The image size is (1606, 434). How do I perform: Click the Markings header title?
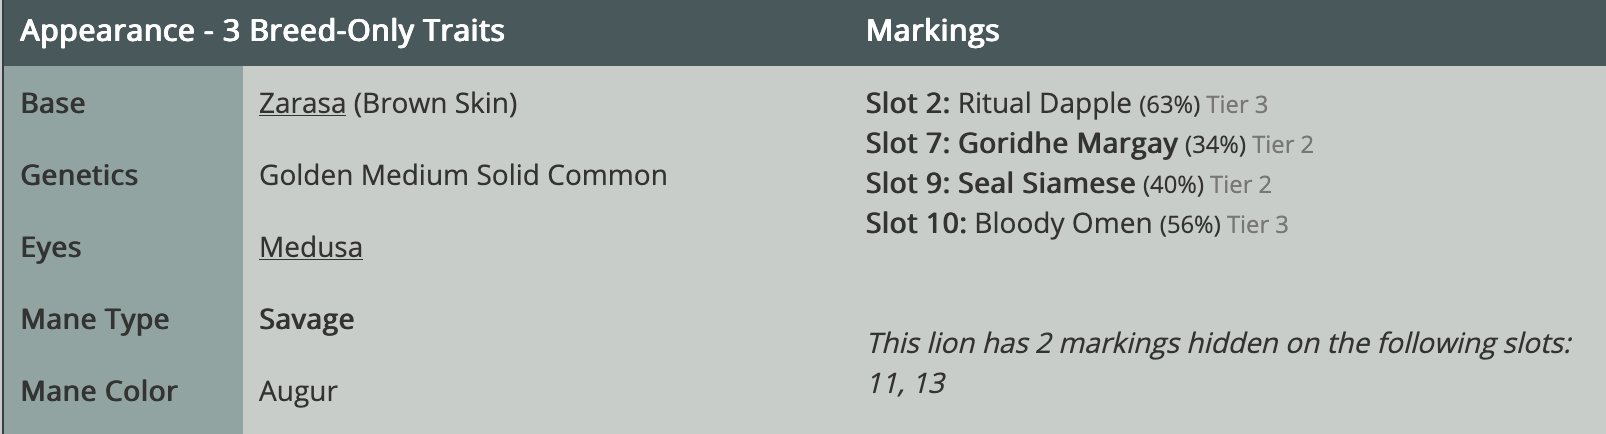click(932, 31)
